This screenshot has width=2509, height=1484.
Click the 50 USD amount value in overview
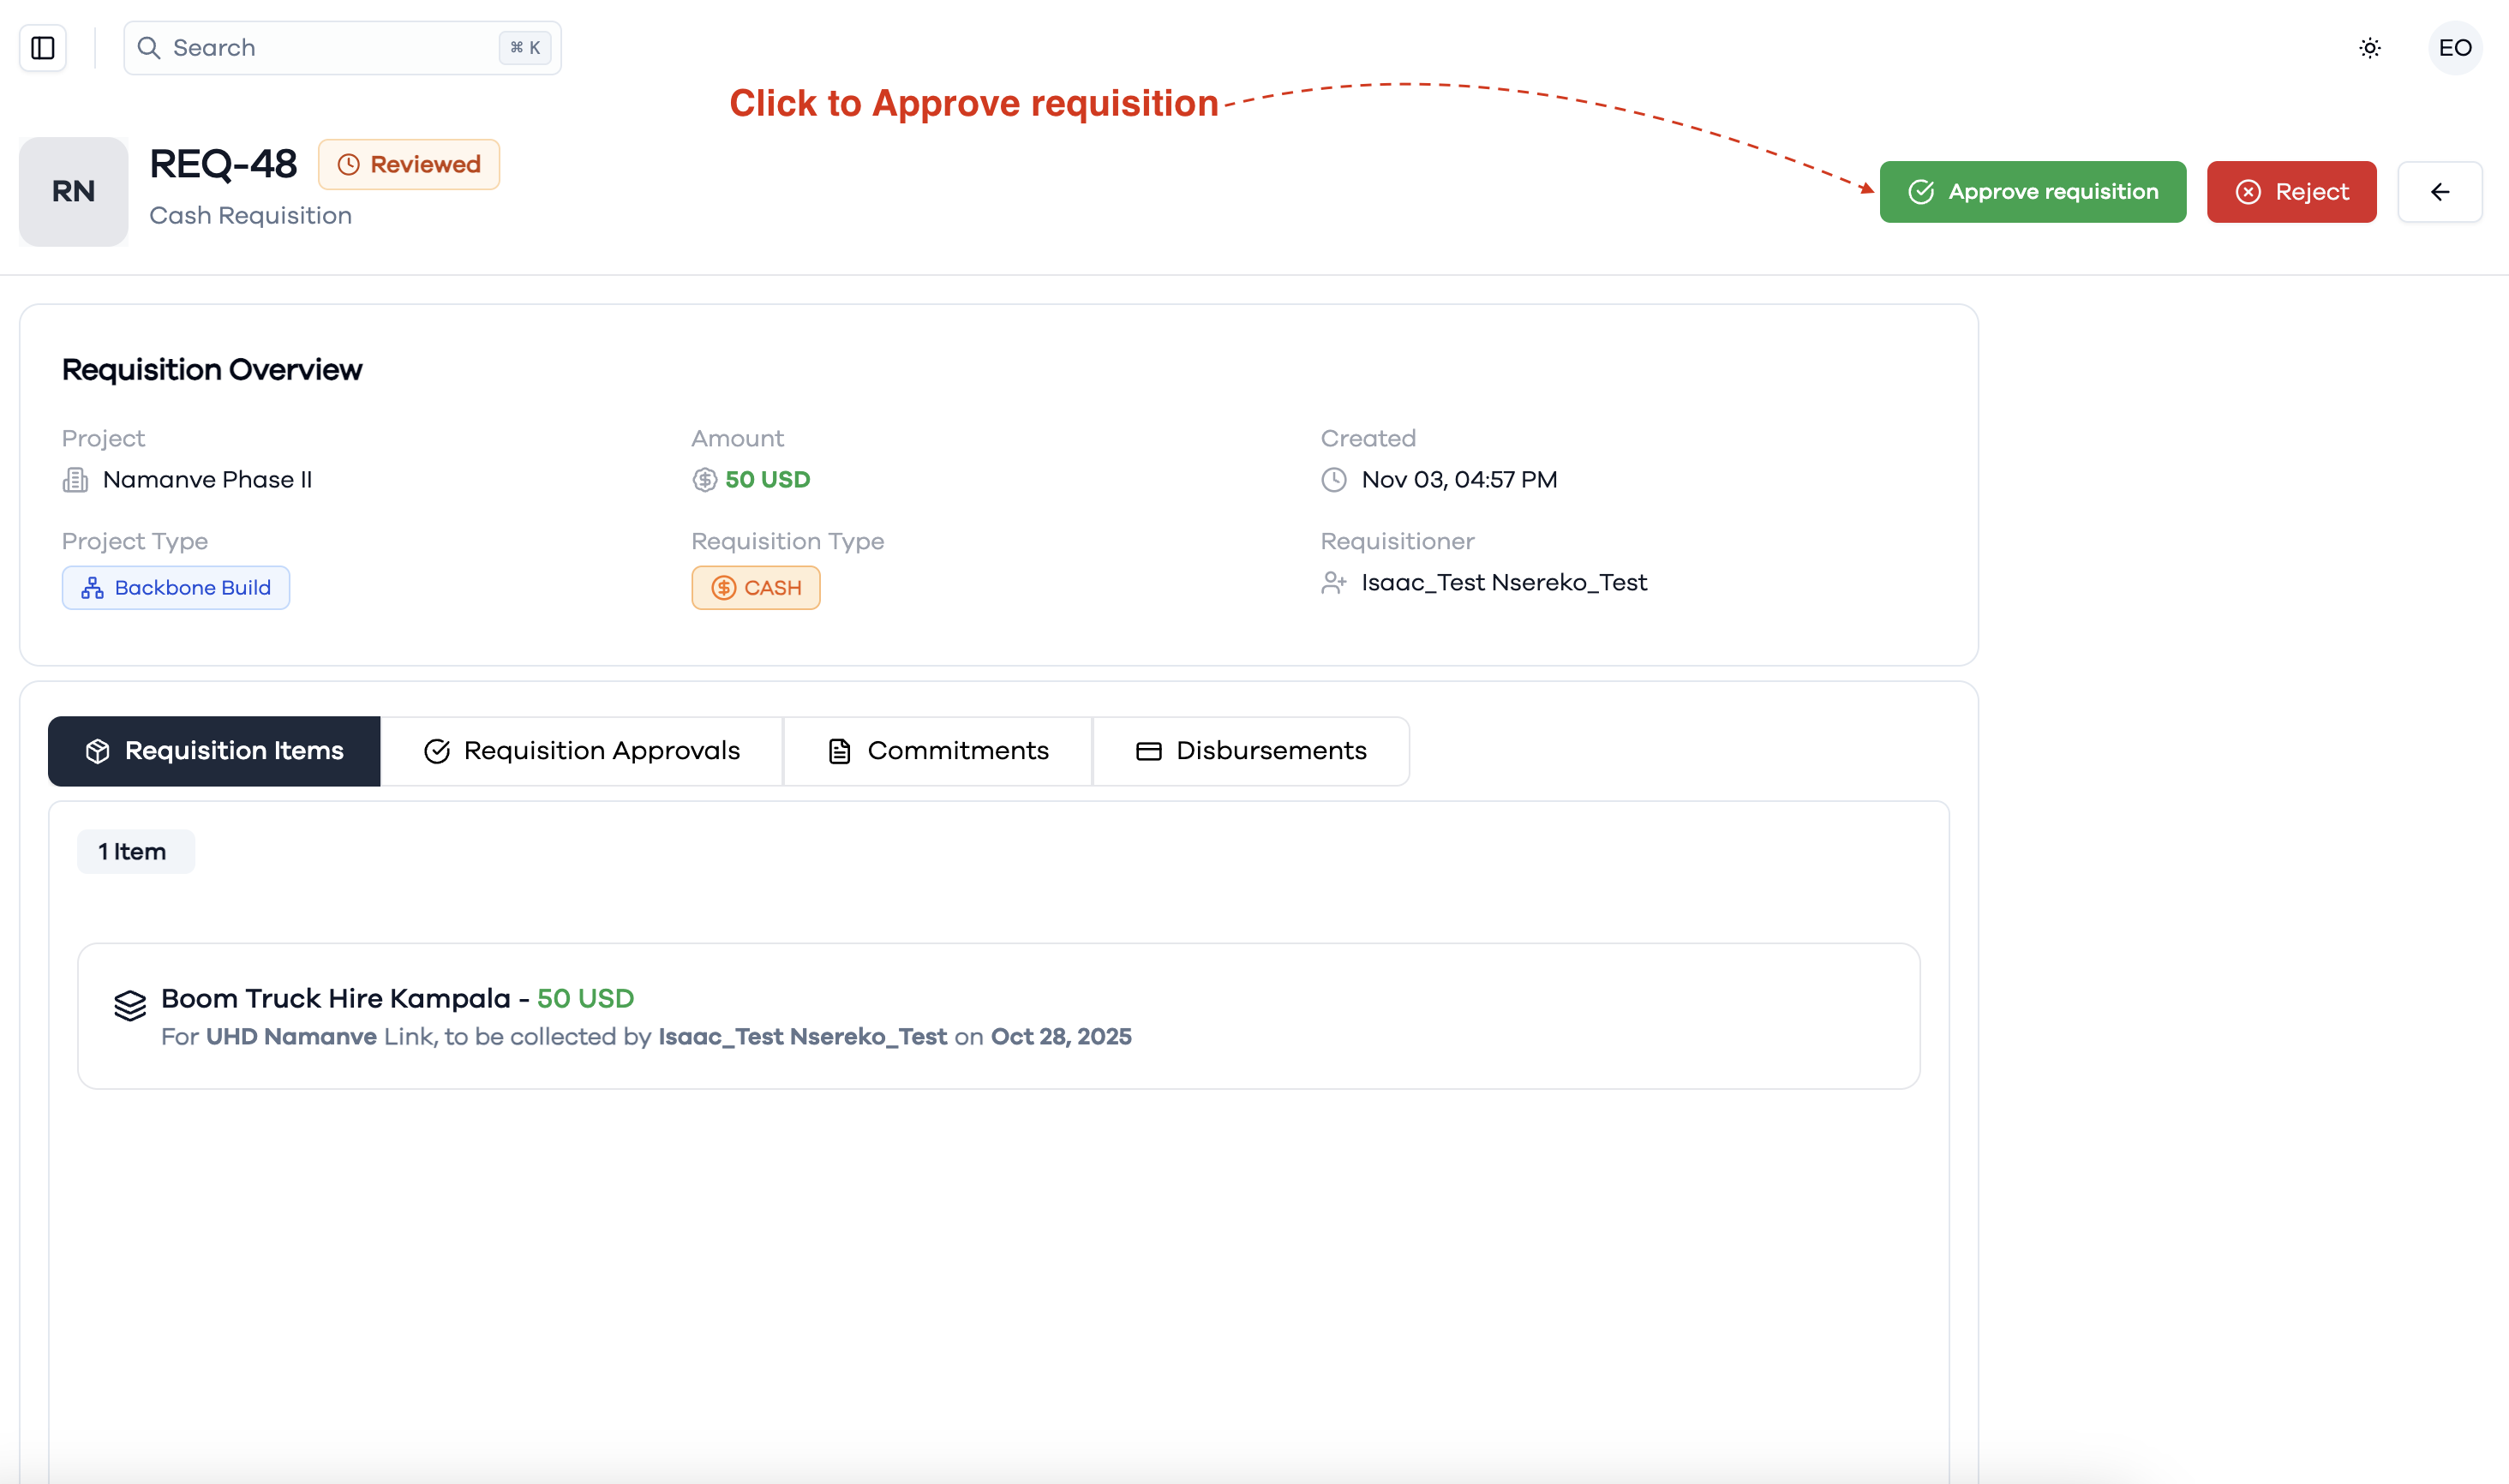[x=768, y=480]
